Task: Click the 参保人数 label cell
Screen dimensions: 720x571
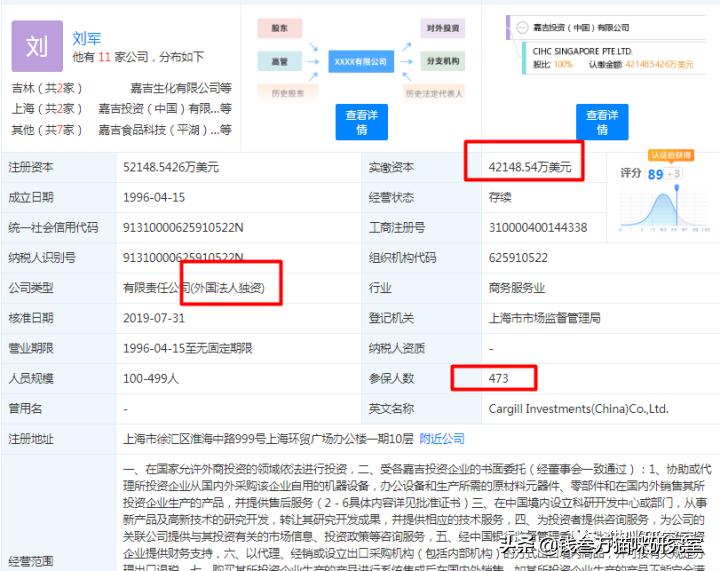Action: (x=422, y=379)
